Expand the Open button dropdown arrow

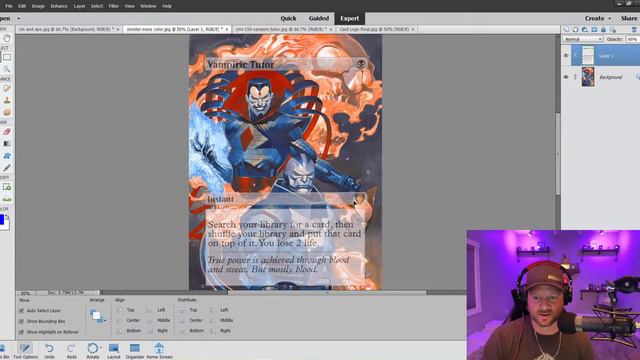point(18,18)
